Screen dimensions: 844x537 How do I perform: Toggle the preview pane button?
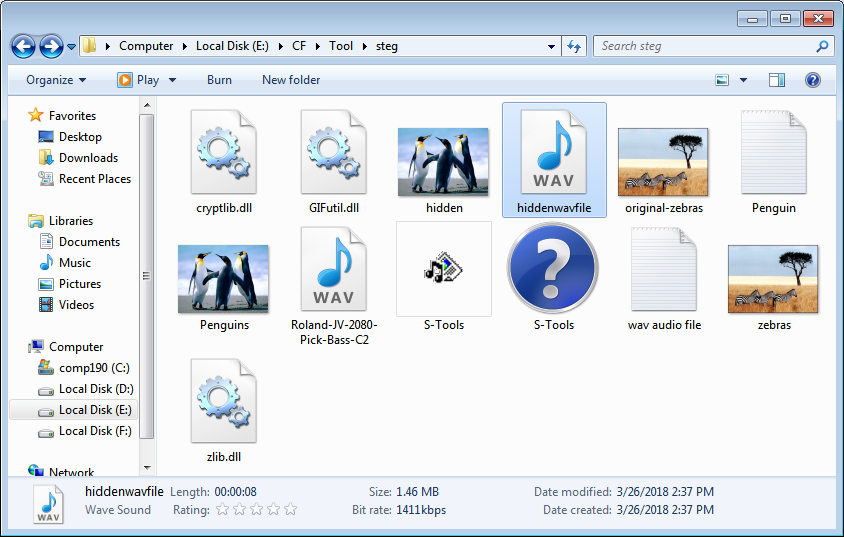click(x=777, y=80)
